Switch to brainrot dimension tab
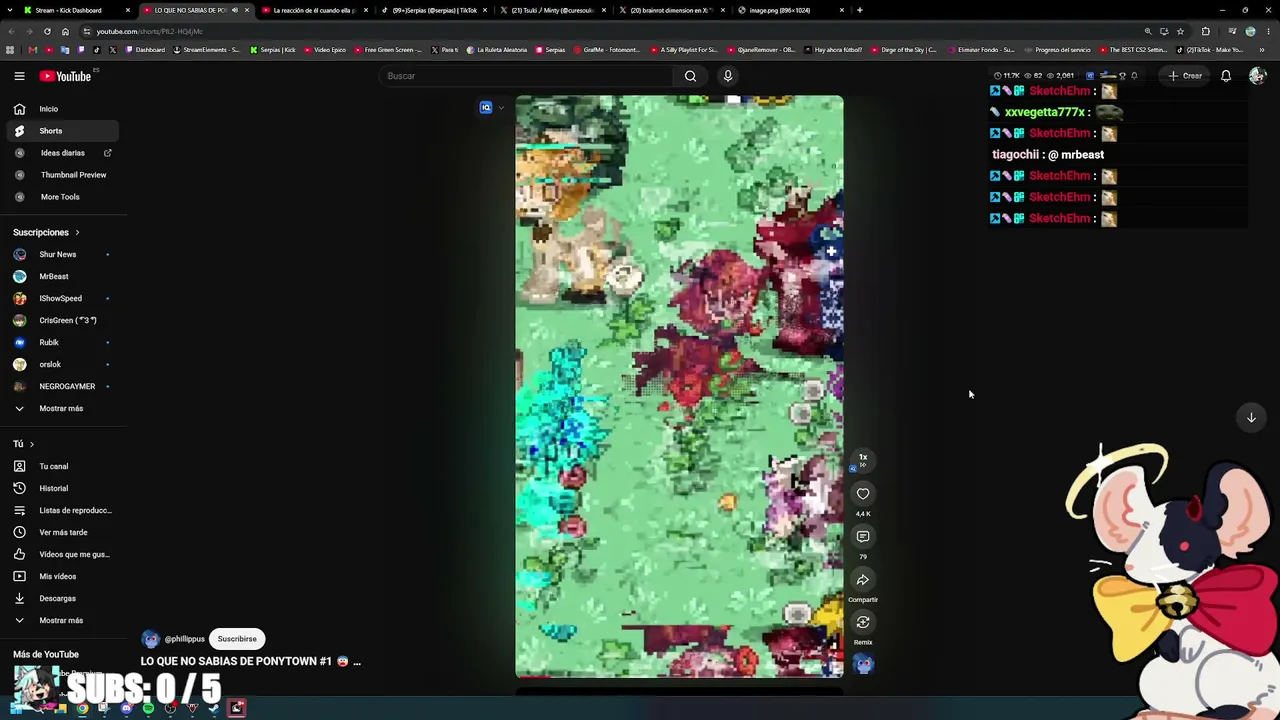Image resolution: width=1280 pixels, height=720 pixels. (671, 10)
